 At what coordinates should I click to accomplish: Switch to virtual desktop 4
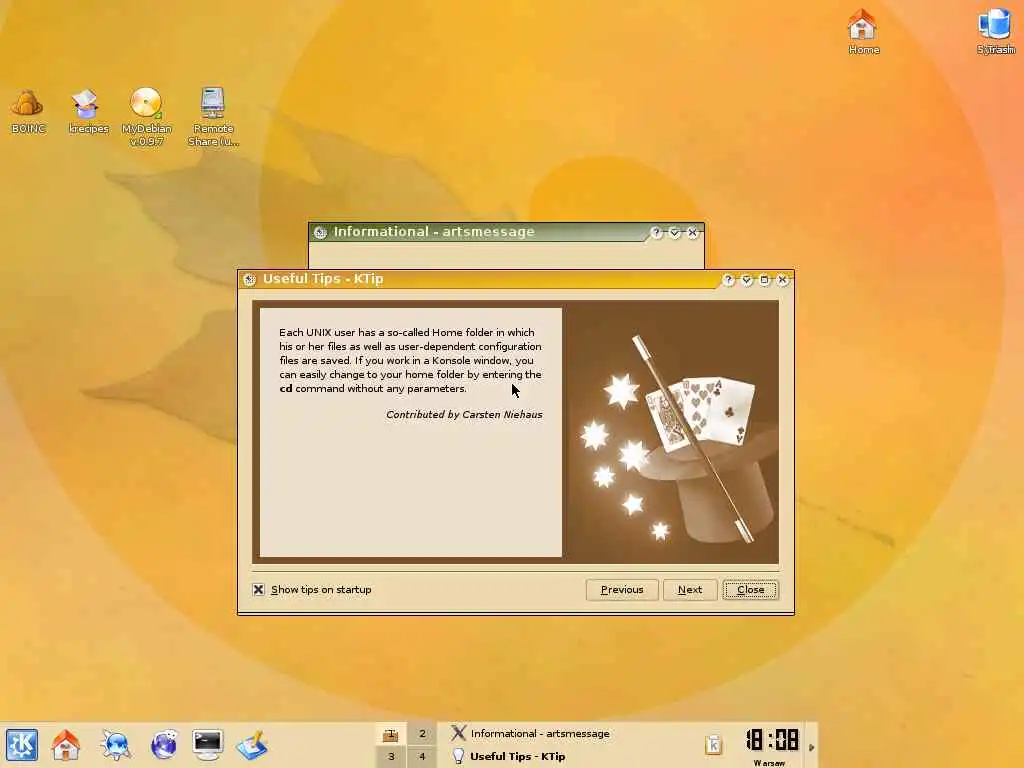pyautogui.click(x=422, y=756)
